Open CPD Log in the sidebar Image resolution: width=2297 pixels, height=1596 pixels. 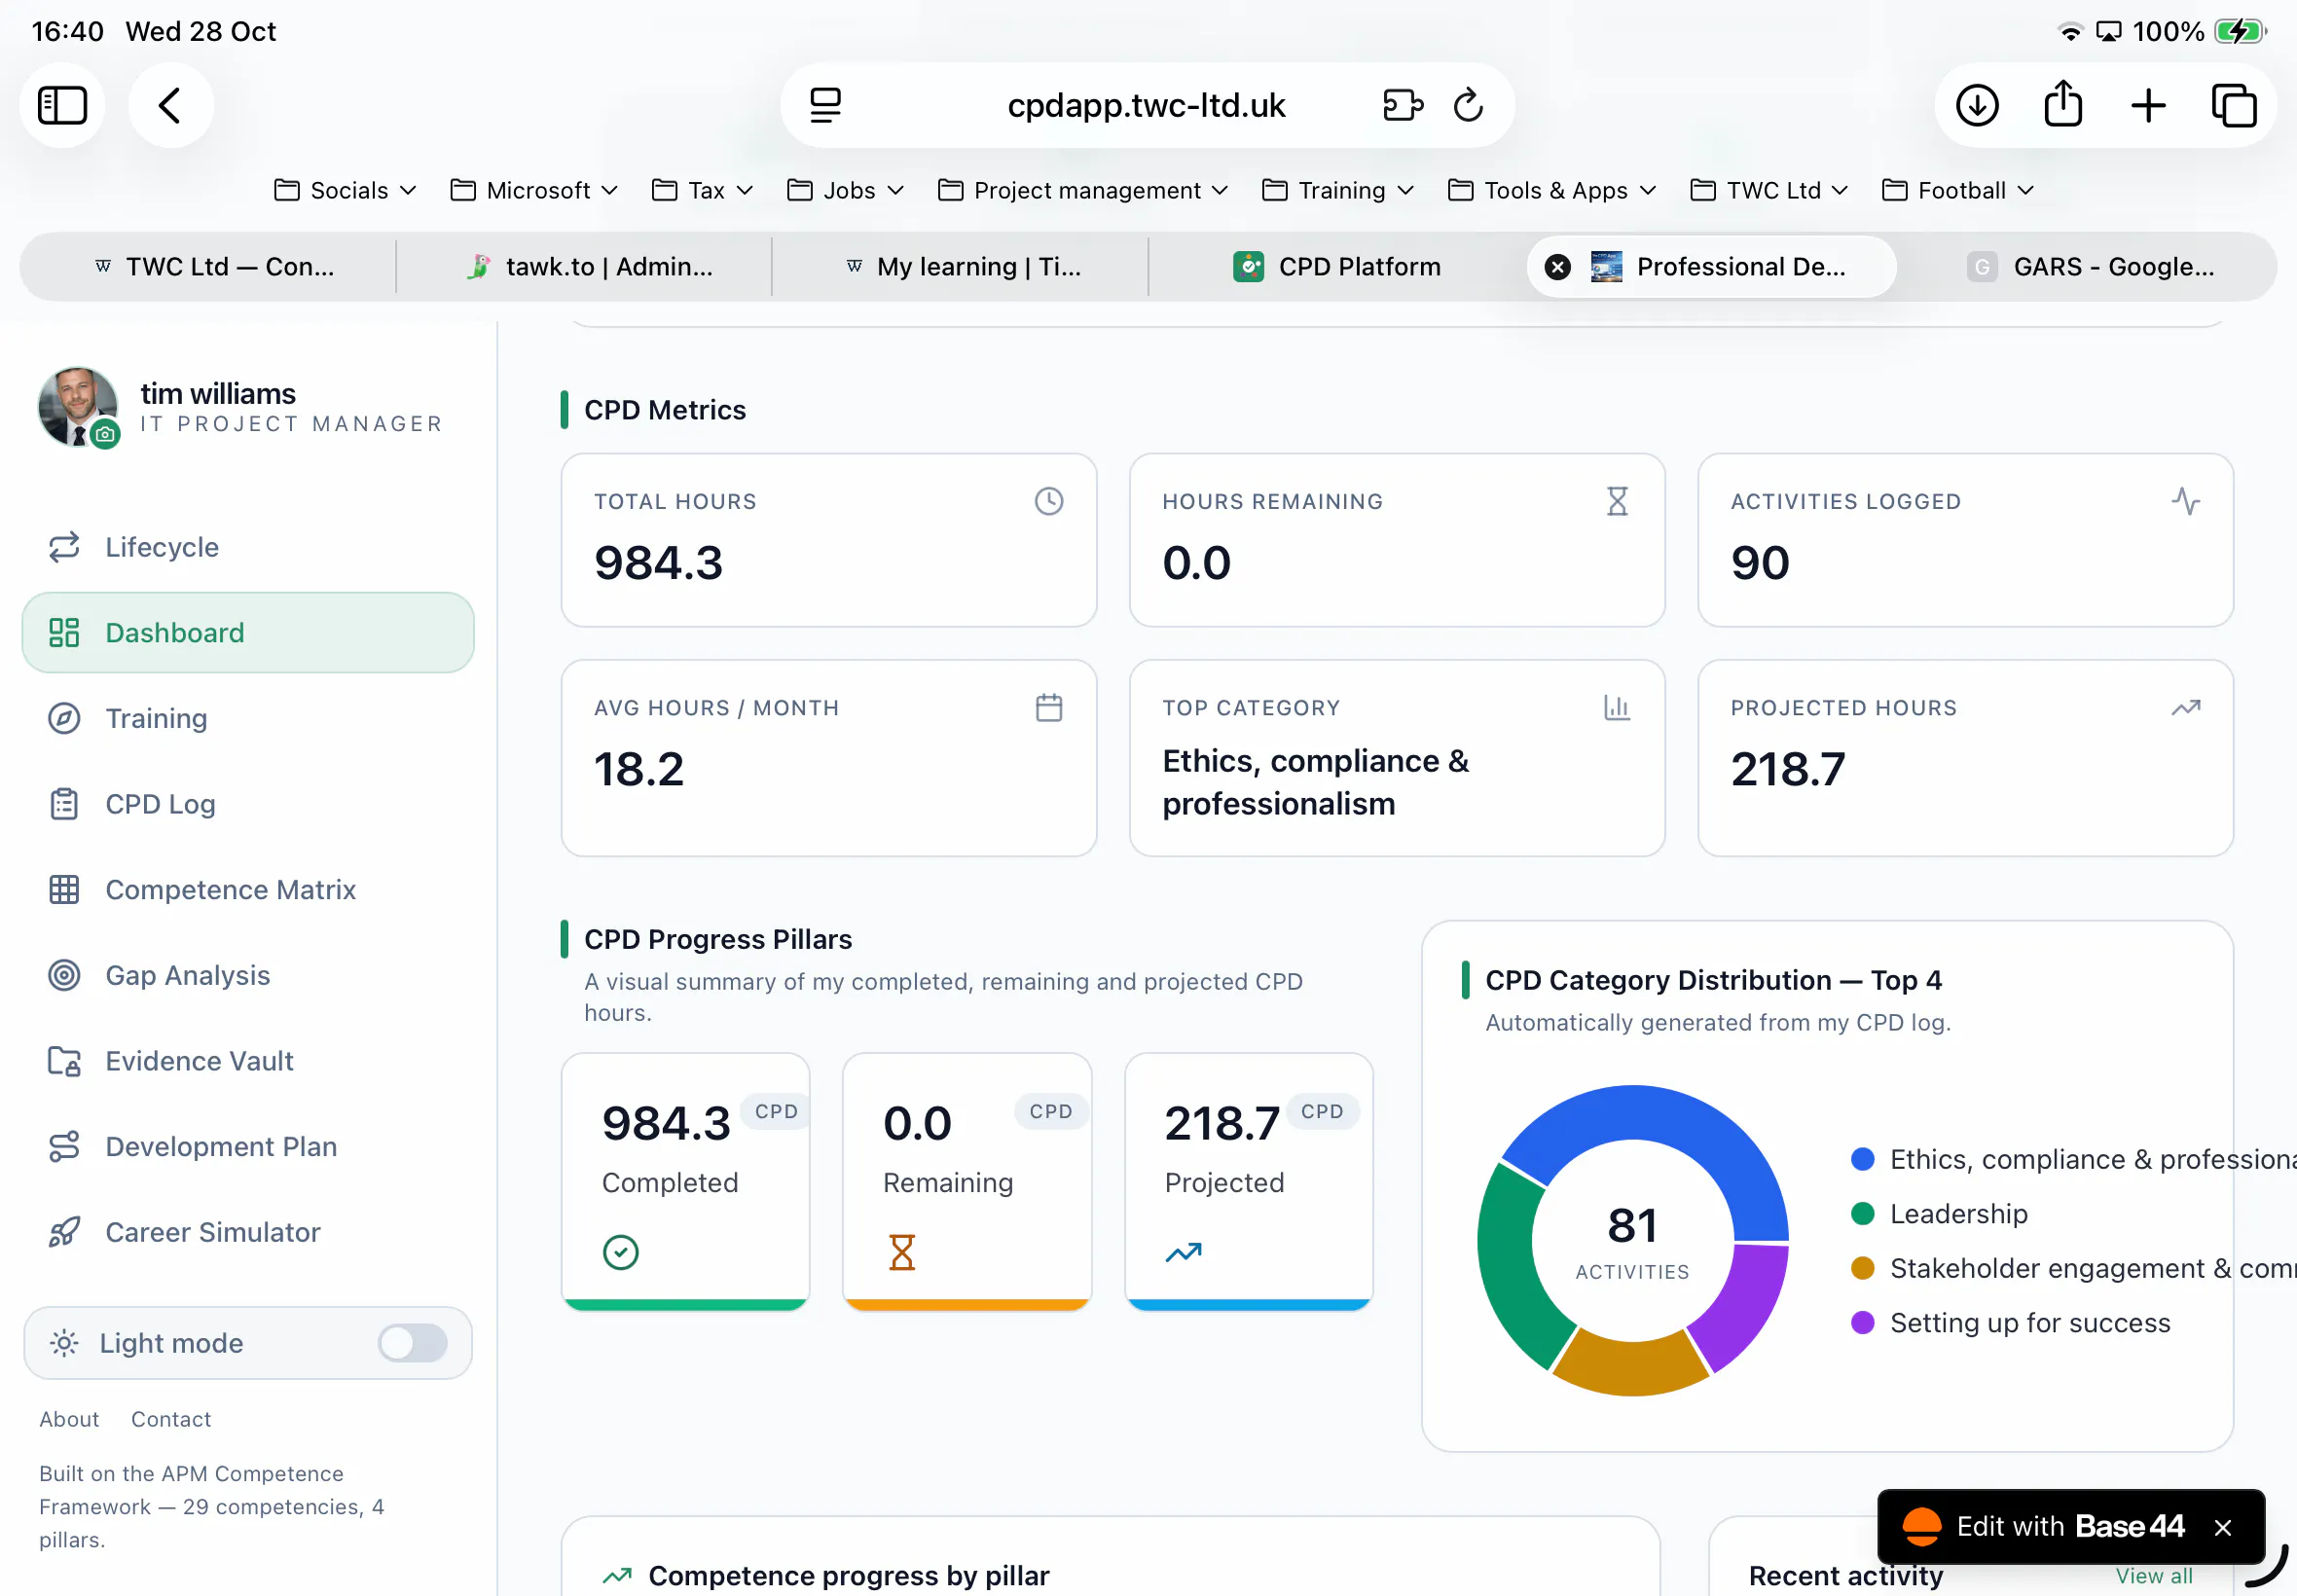248,804
